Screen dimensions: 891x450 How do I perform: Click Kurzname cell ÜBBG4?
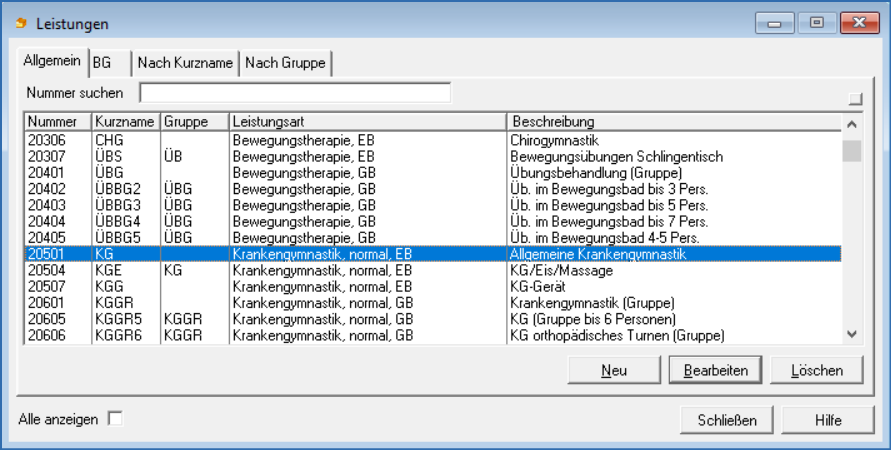point(118,221)
